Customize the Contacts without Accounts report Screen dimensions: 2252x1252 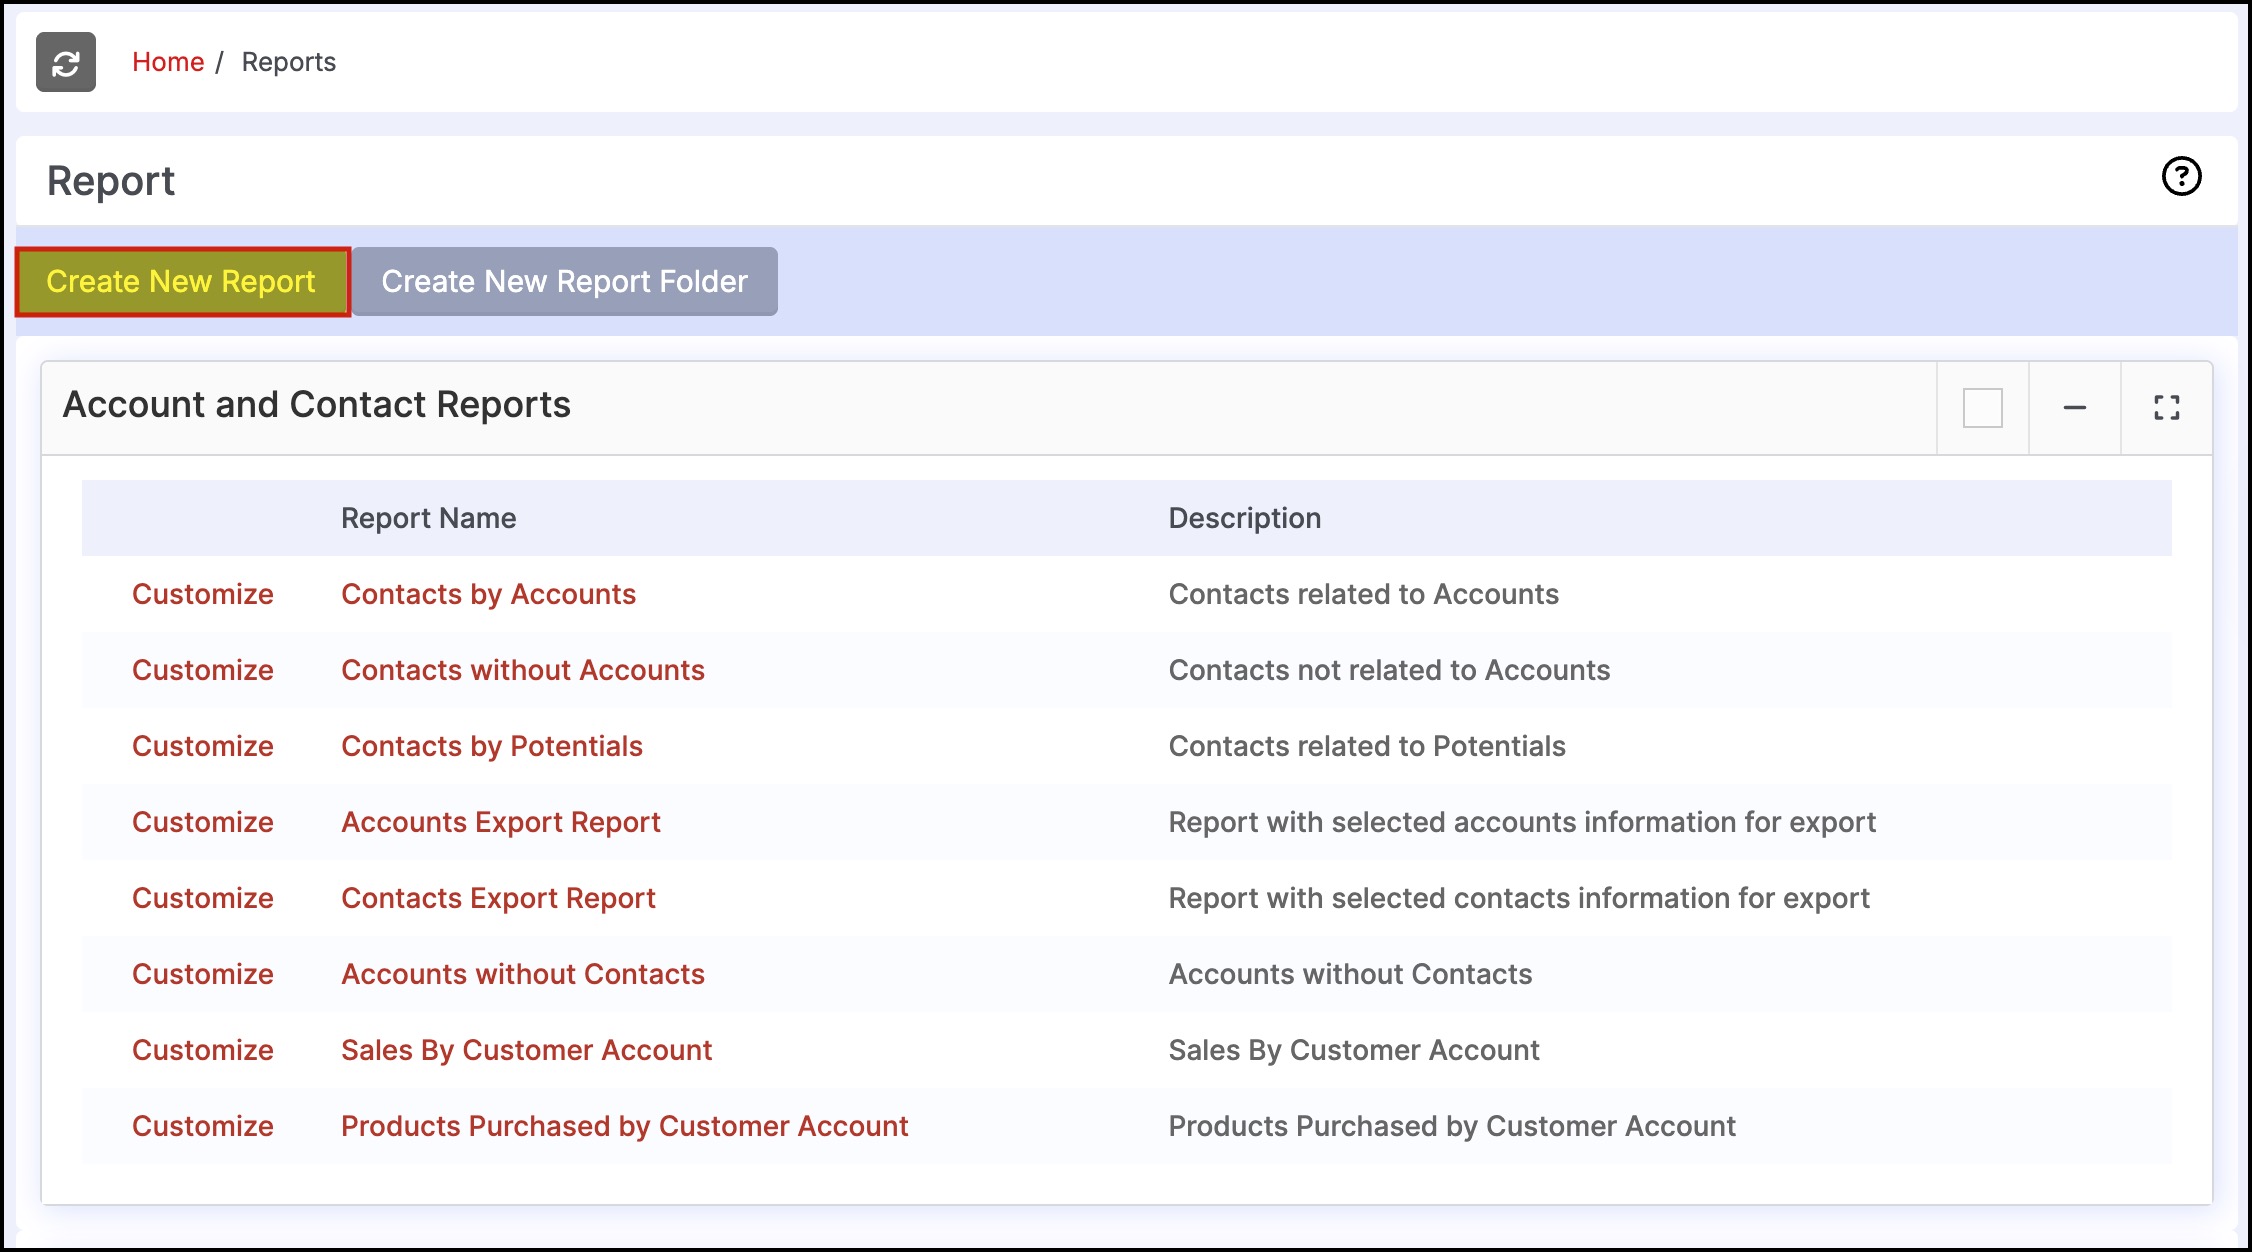pyautogui.click(x=203, y=670)
